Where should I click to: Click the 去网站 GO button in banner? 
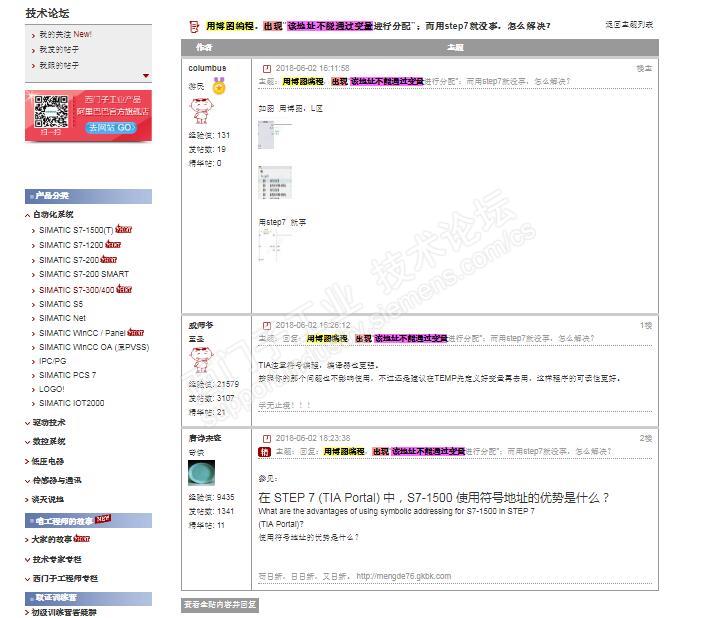pos(111,128)
